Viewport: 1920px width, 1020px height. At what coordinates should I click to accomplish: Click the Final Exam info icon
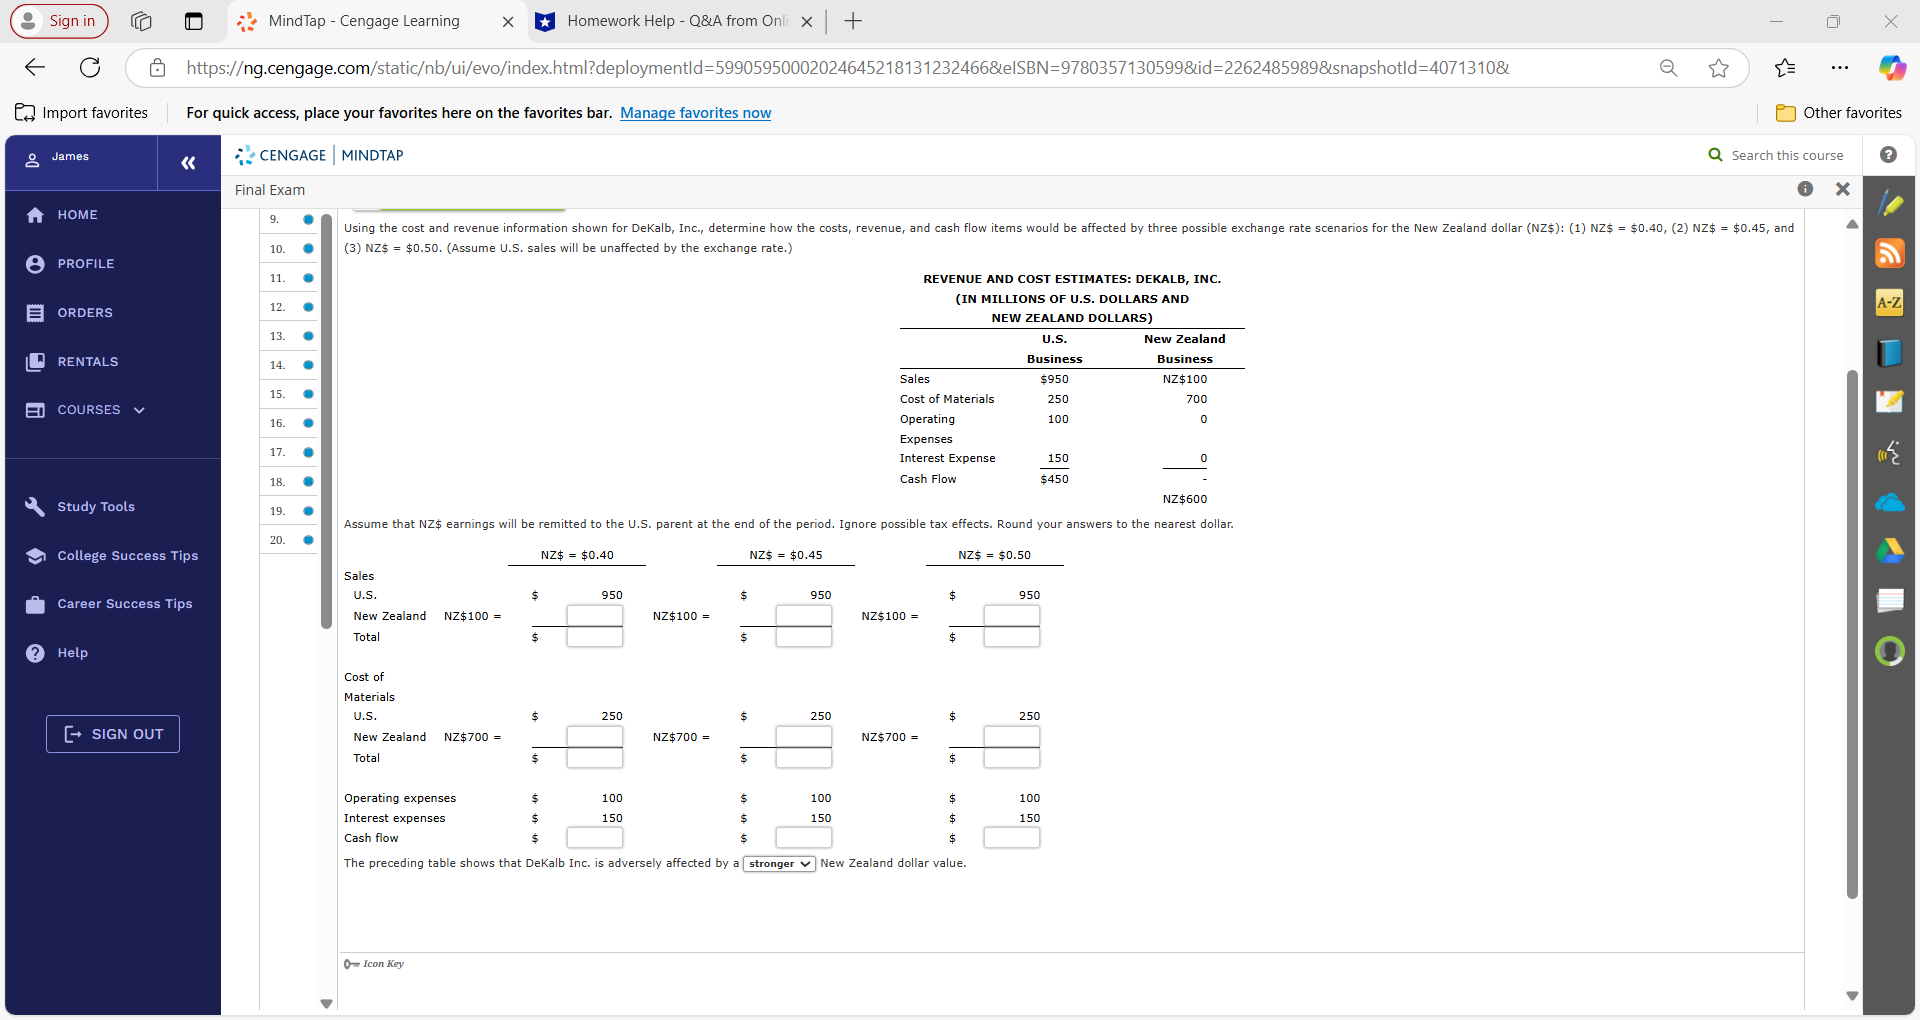1805,189
